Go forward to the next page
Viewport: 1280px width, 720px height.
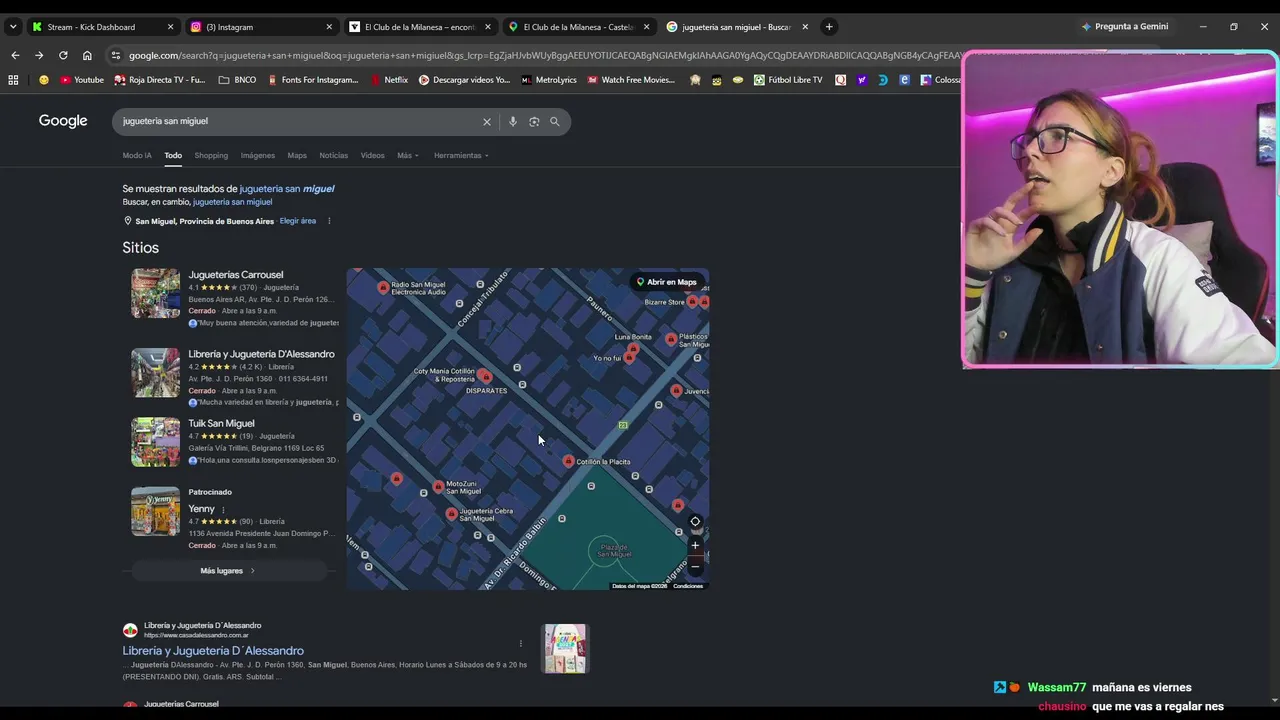(x=39, y=55)
